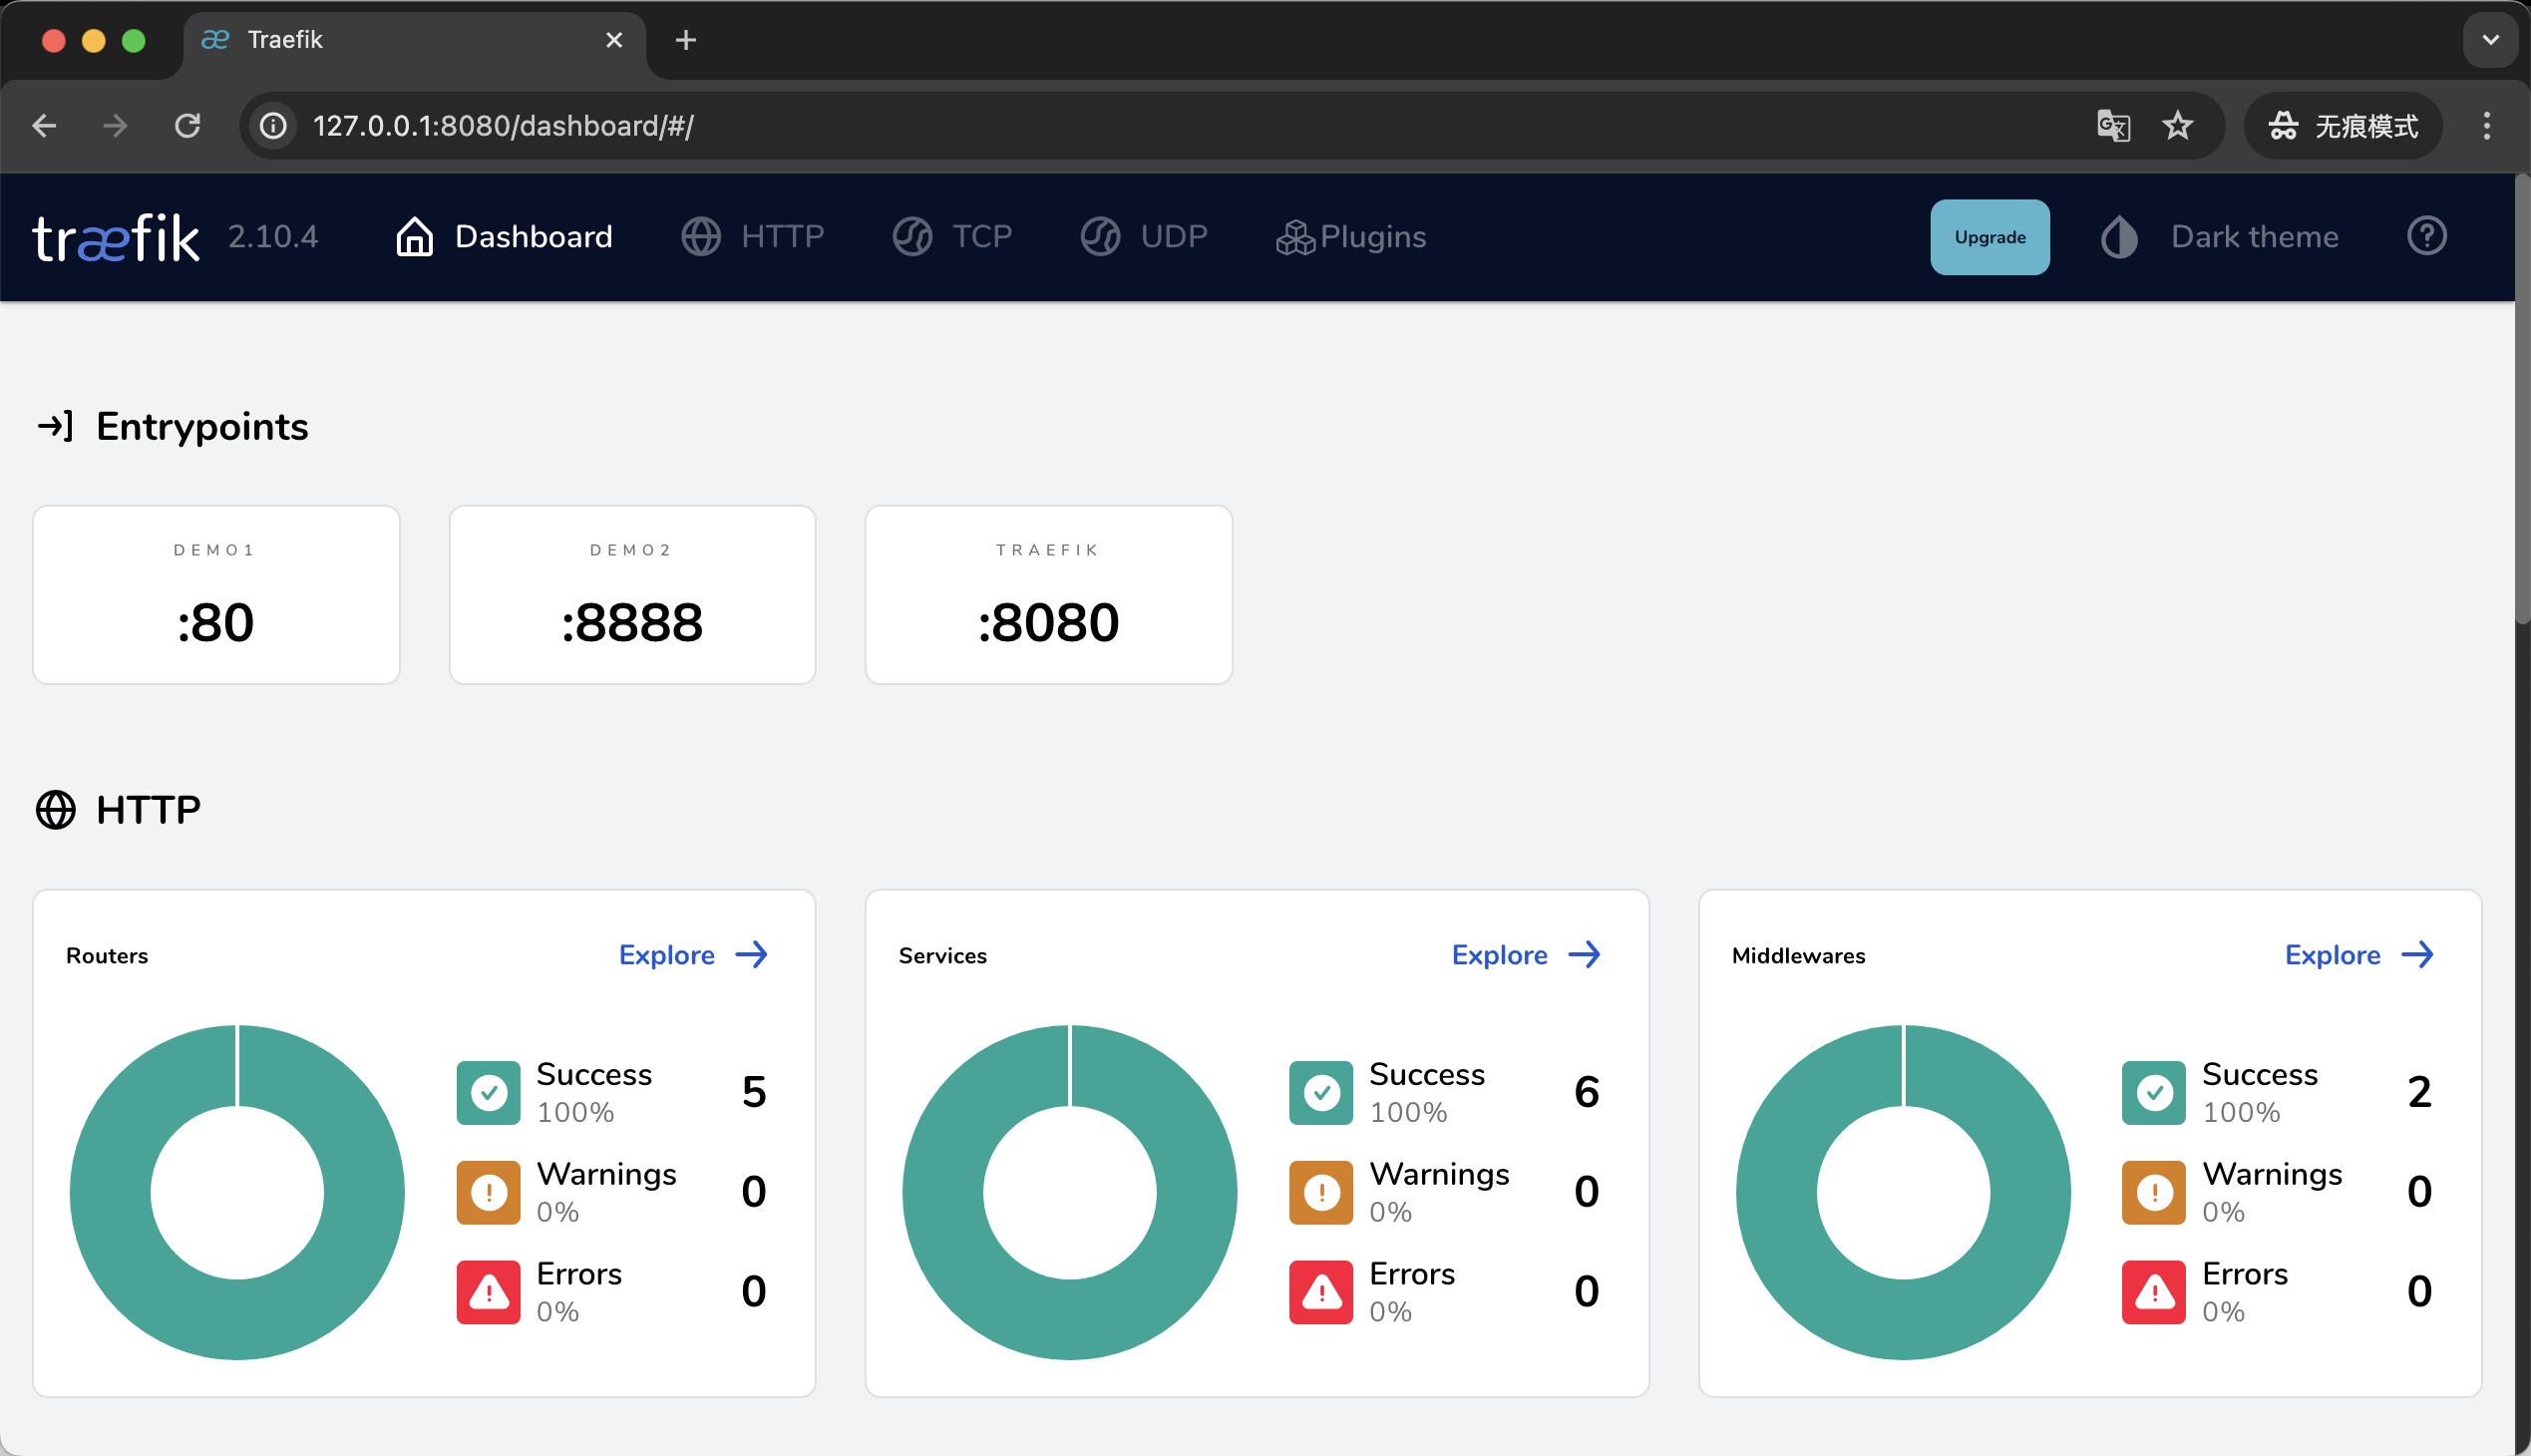Toggle Dark theme mode
Screen dimensions: 2531x1456
click(2118, 236)
